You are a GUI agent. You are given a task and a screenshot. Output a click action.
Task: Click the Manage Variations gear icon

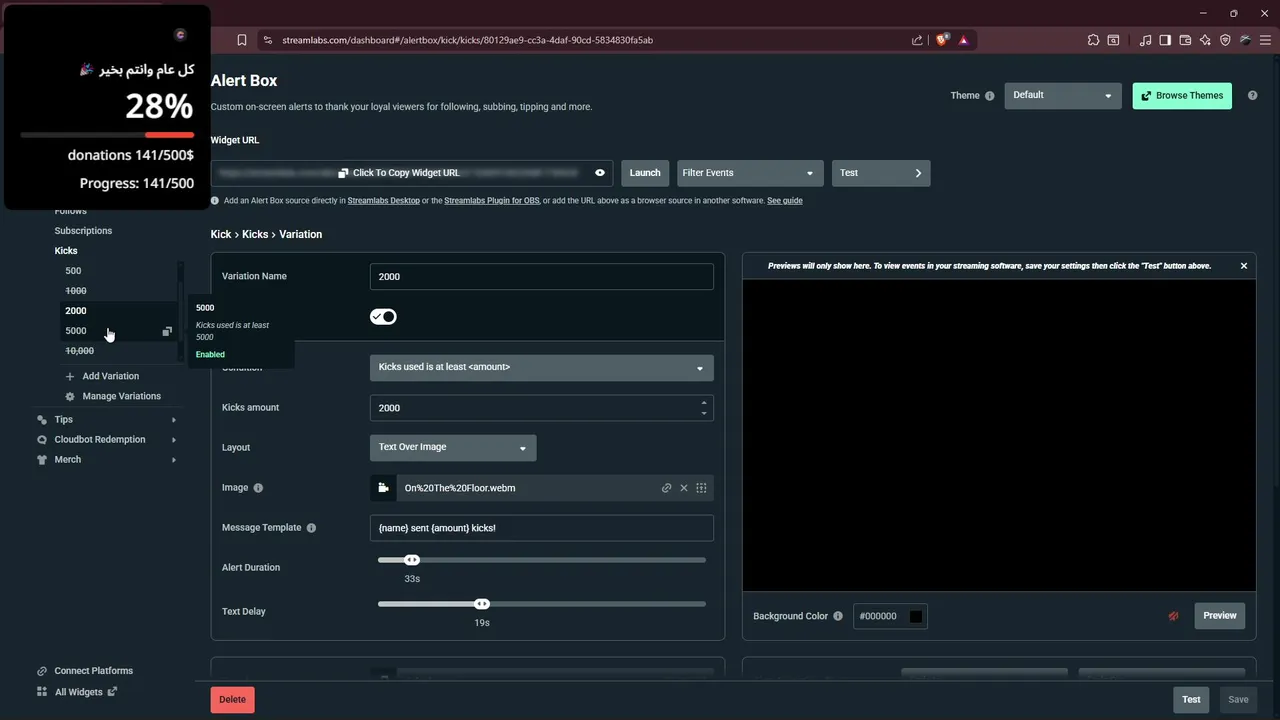pos(70,396)
